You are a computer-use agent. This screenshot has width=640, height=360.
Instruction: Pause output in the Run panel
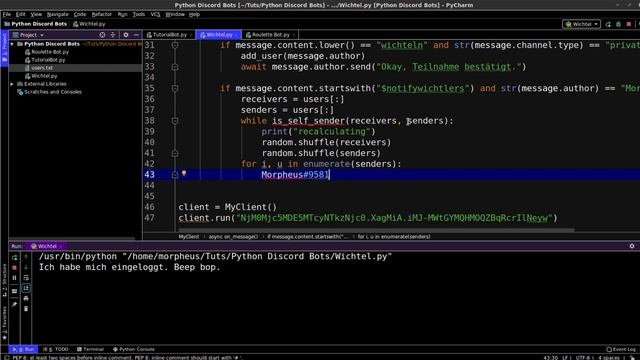click(15, 278)
